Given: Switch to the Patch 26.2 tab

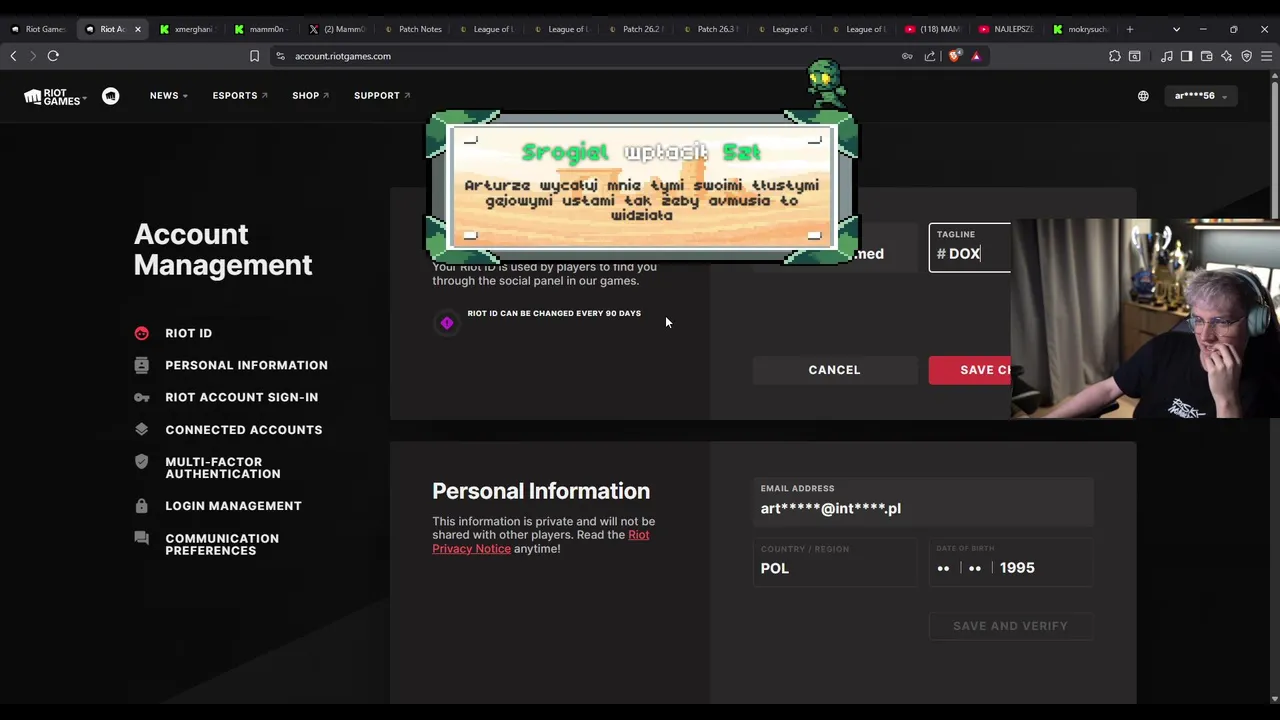Looking at the screenshot, I should coord(636,29).
